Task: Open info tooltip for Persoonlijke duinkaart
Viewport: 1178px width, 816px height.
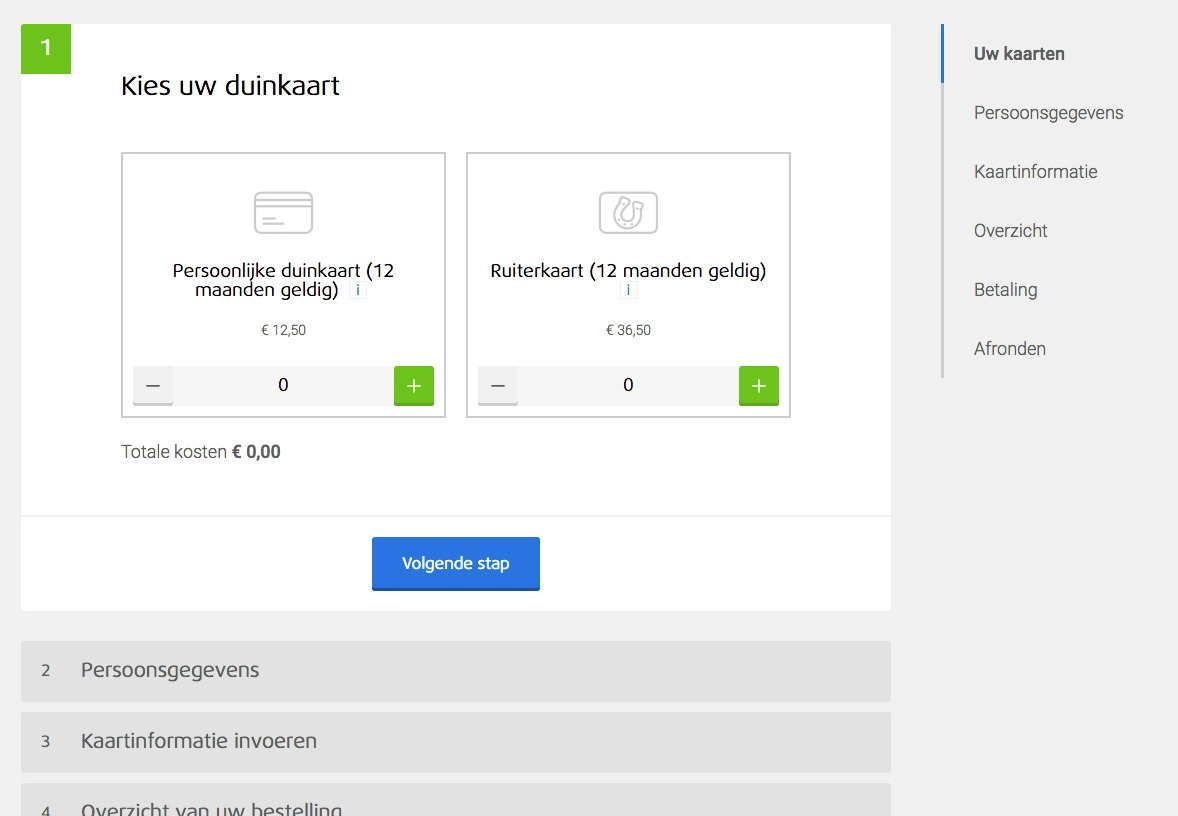Action: tap(357, 291)
